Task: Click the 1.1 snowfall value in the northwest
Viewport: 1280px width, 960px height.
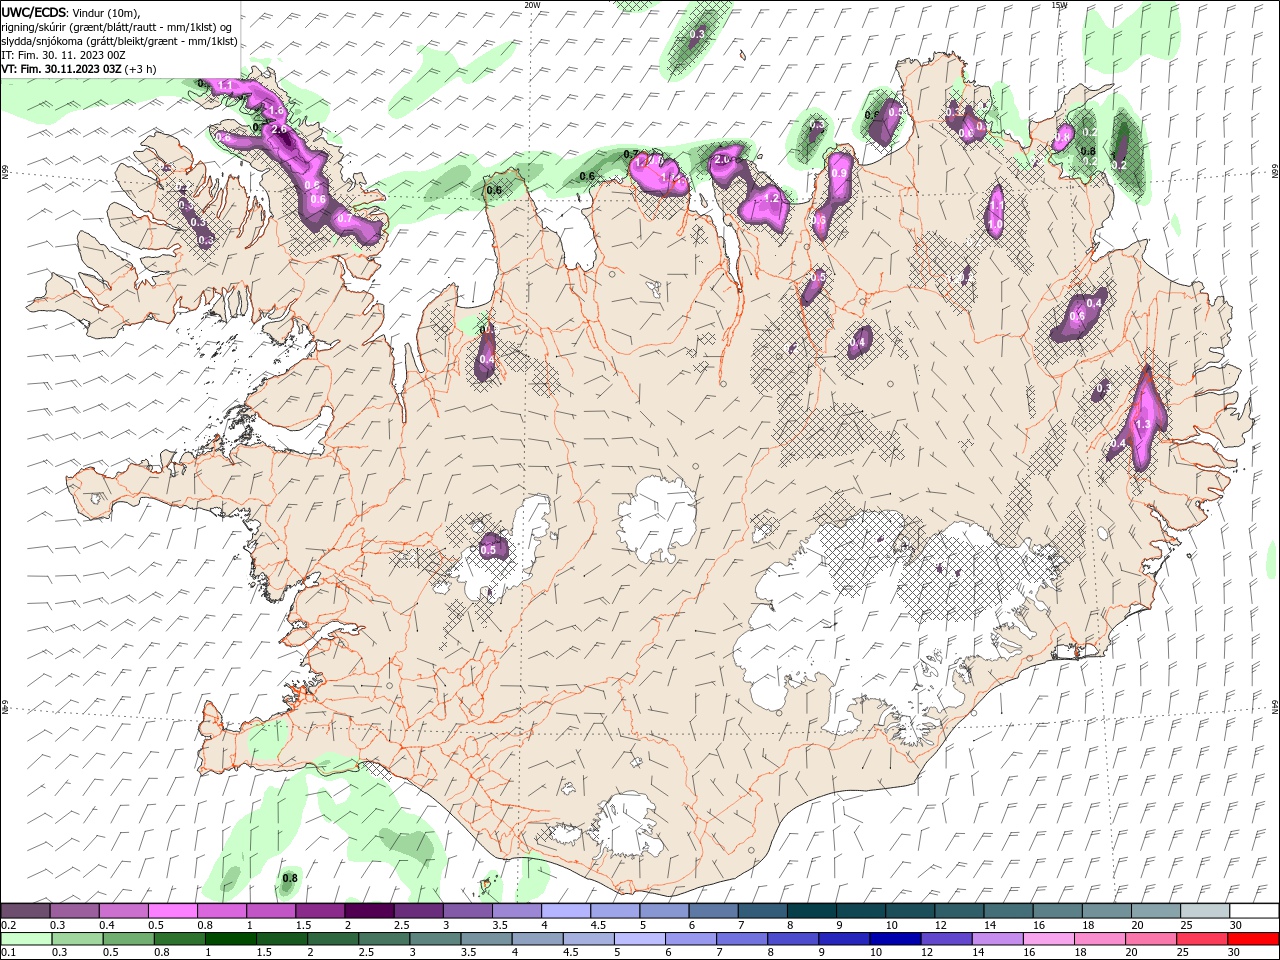Action: [226, 87]
